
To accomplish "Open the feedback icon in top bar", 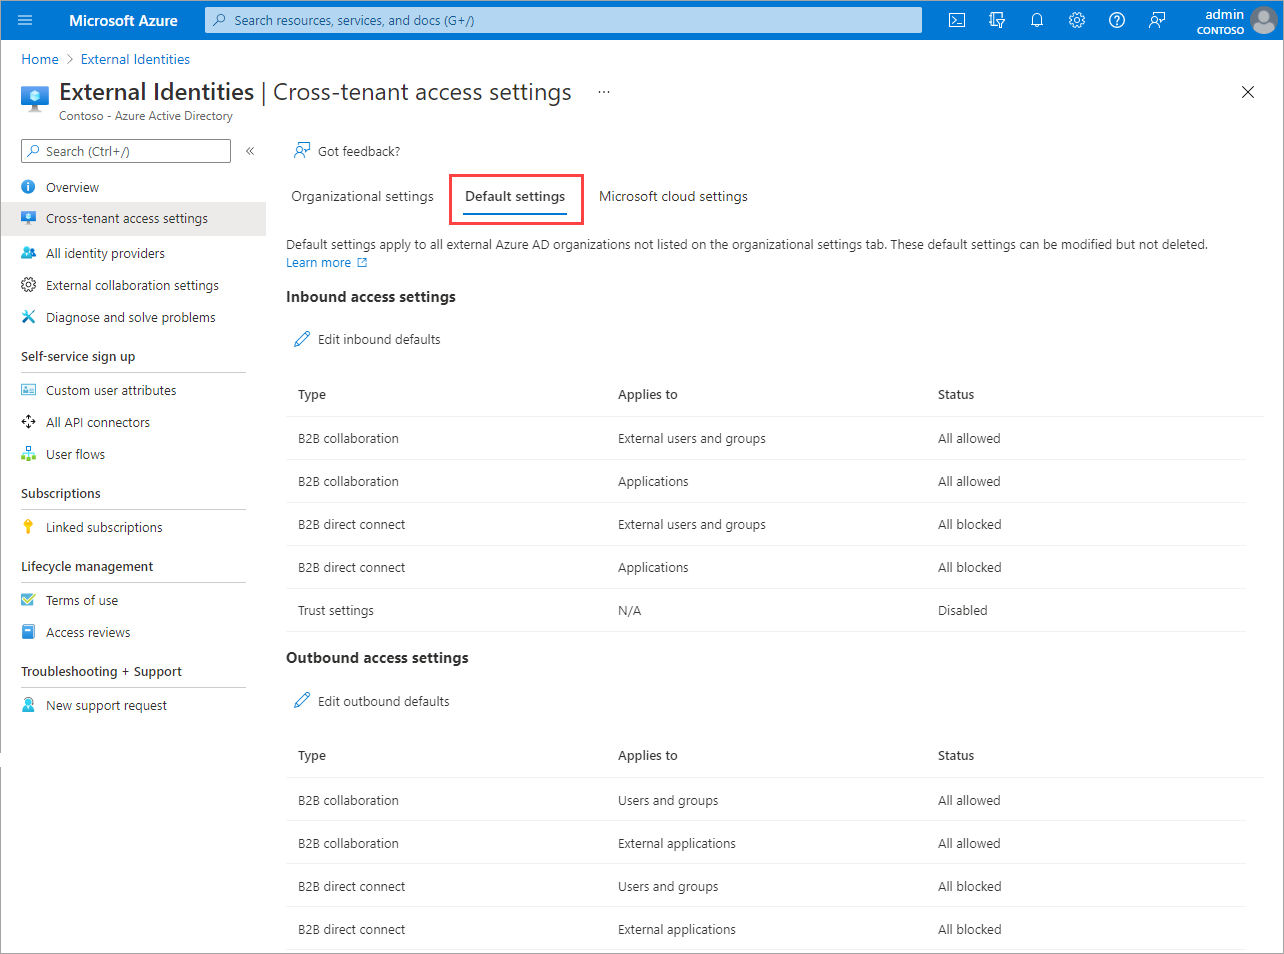I will click(x=1157, y=20).
